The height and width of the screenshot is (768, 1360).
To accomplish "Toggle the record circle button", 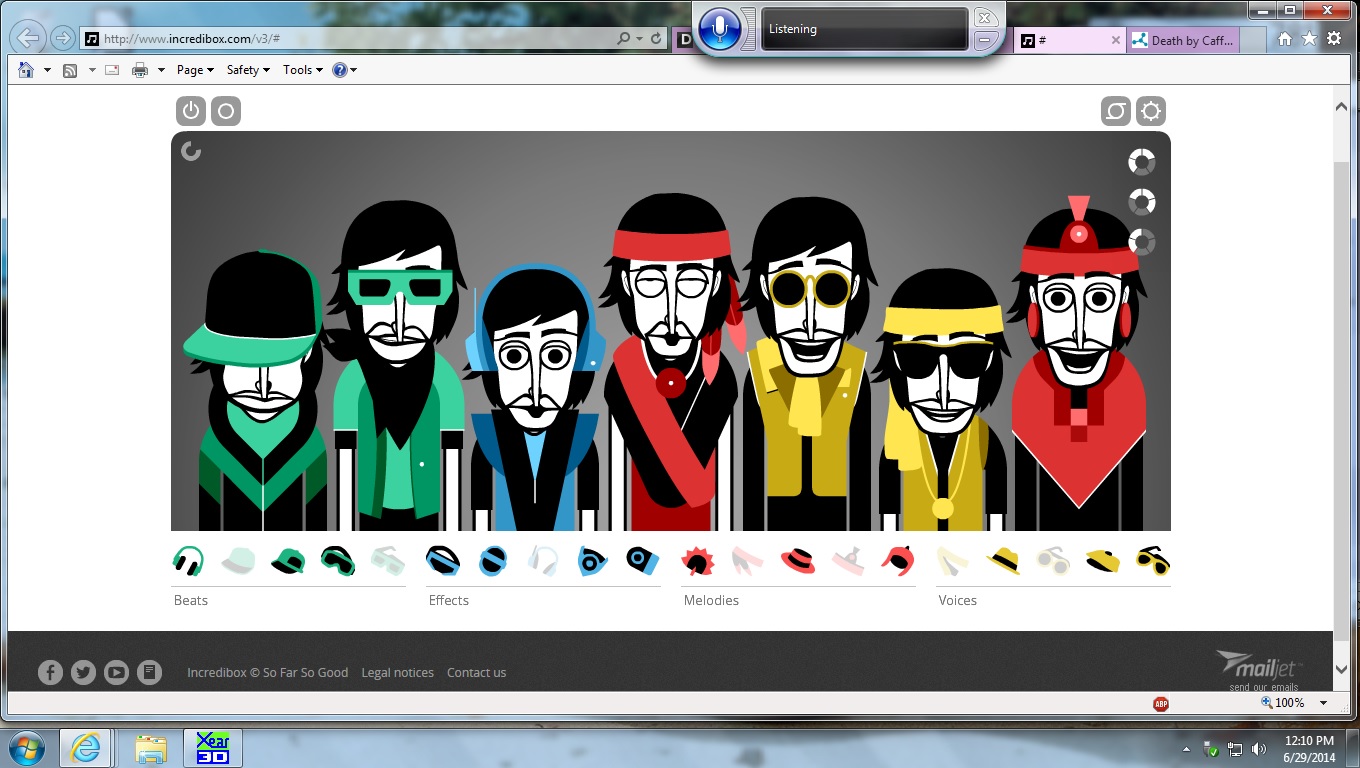I will point(226,111).
